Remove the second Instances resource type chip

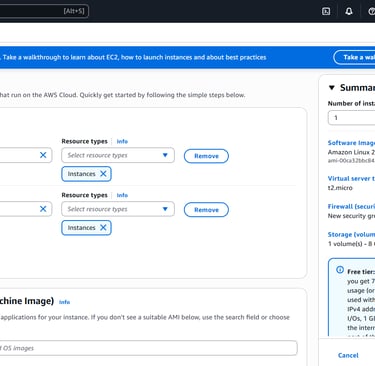click(x=103, y=228)
